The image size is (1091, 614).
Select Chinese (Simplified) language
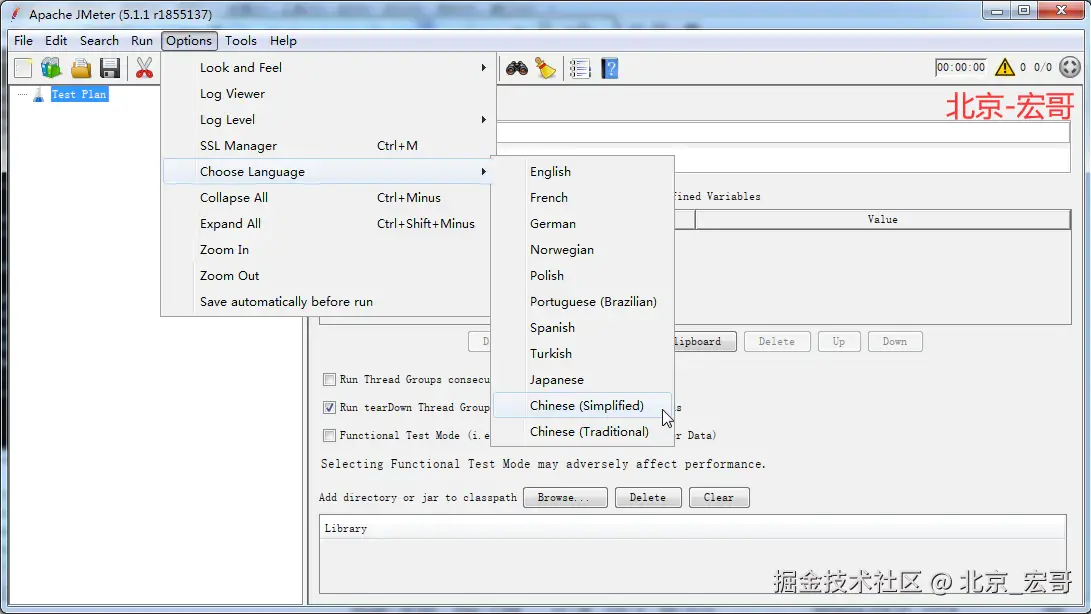[582, 405]
